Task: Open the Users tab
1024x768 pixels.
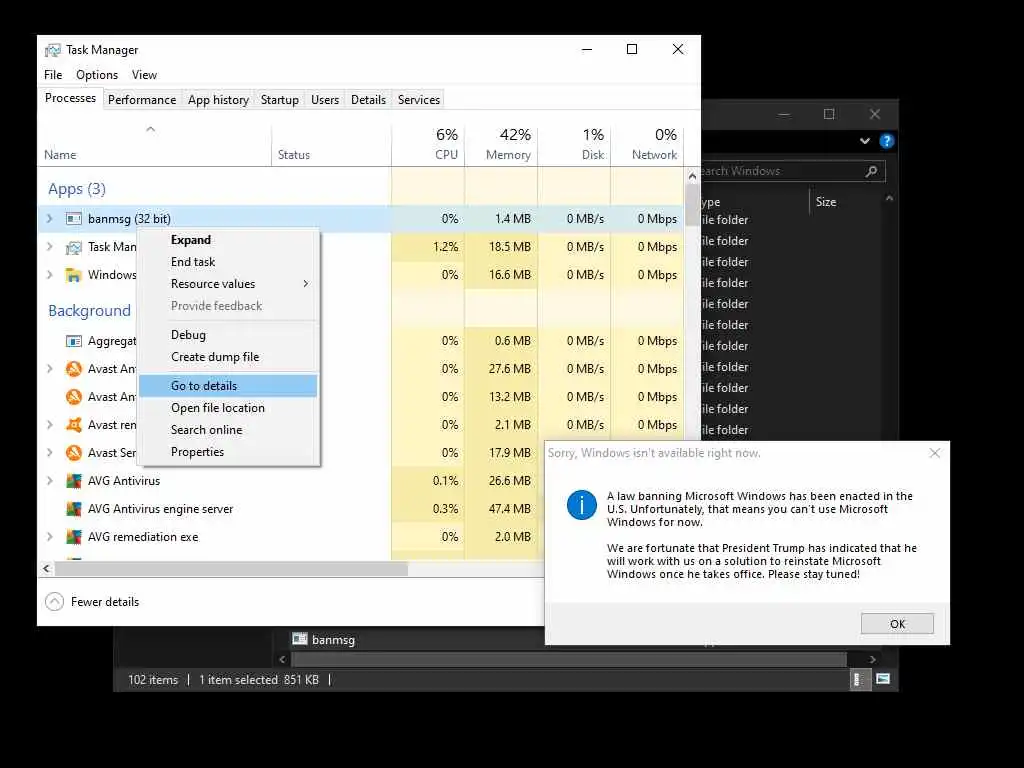Action: pos(325,100)
